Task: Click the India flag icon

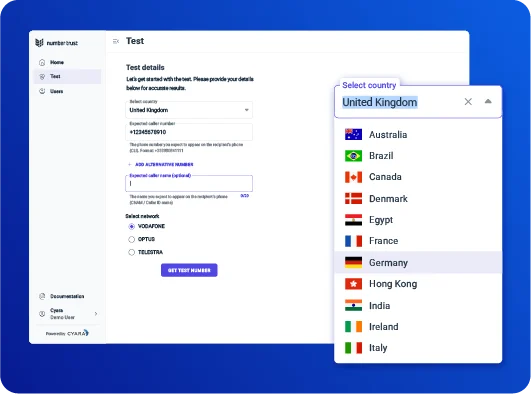Action: click(x=353, y=305)
